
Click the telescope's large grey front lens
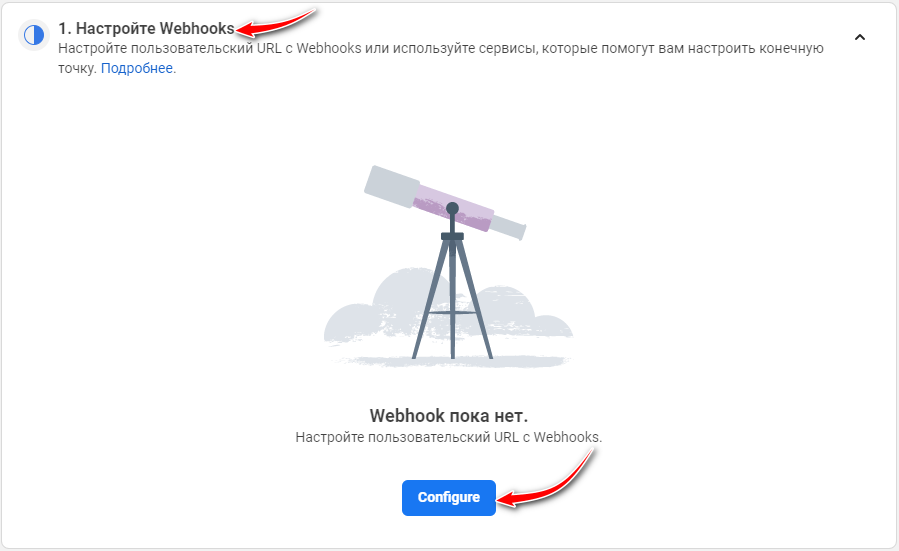pos(392,186)
